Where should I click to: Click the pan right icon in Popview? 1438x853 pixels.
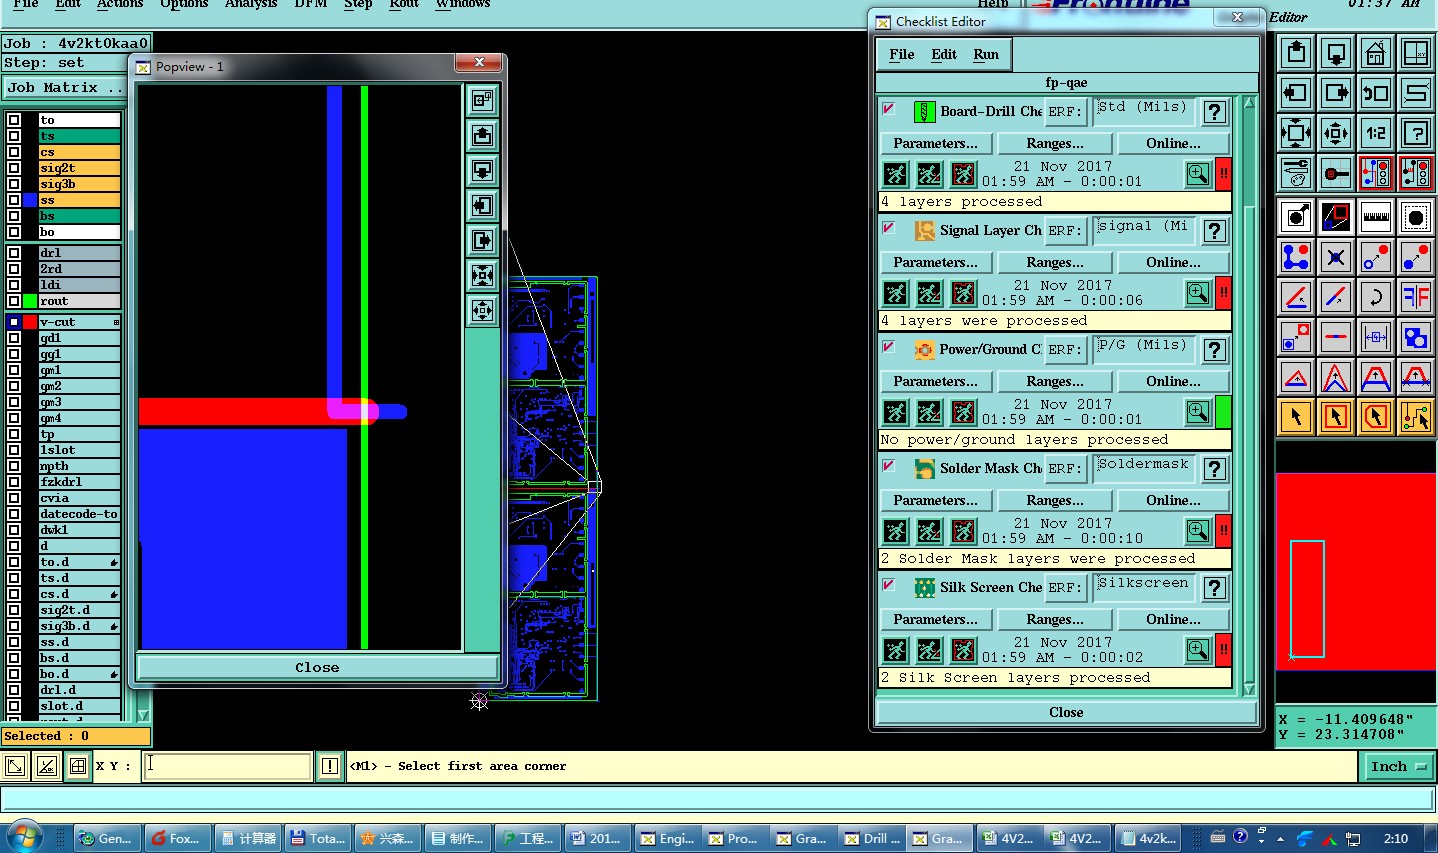[x=482, y=241]
